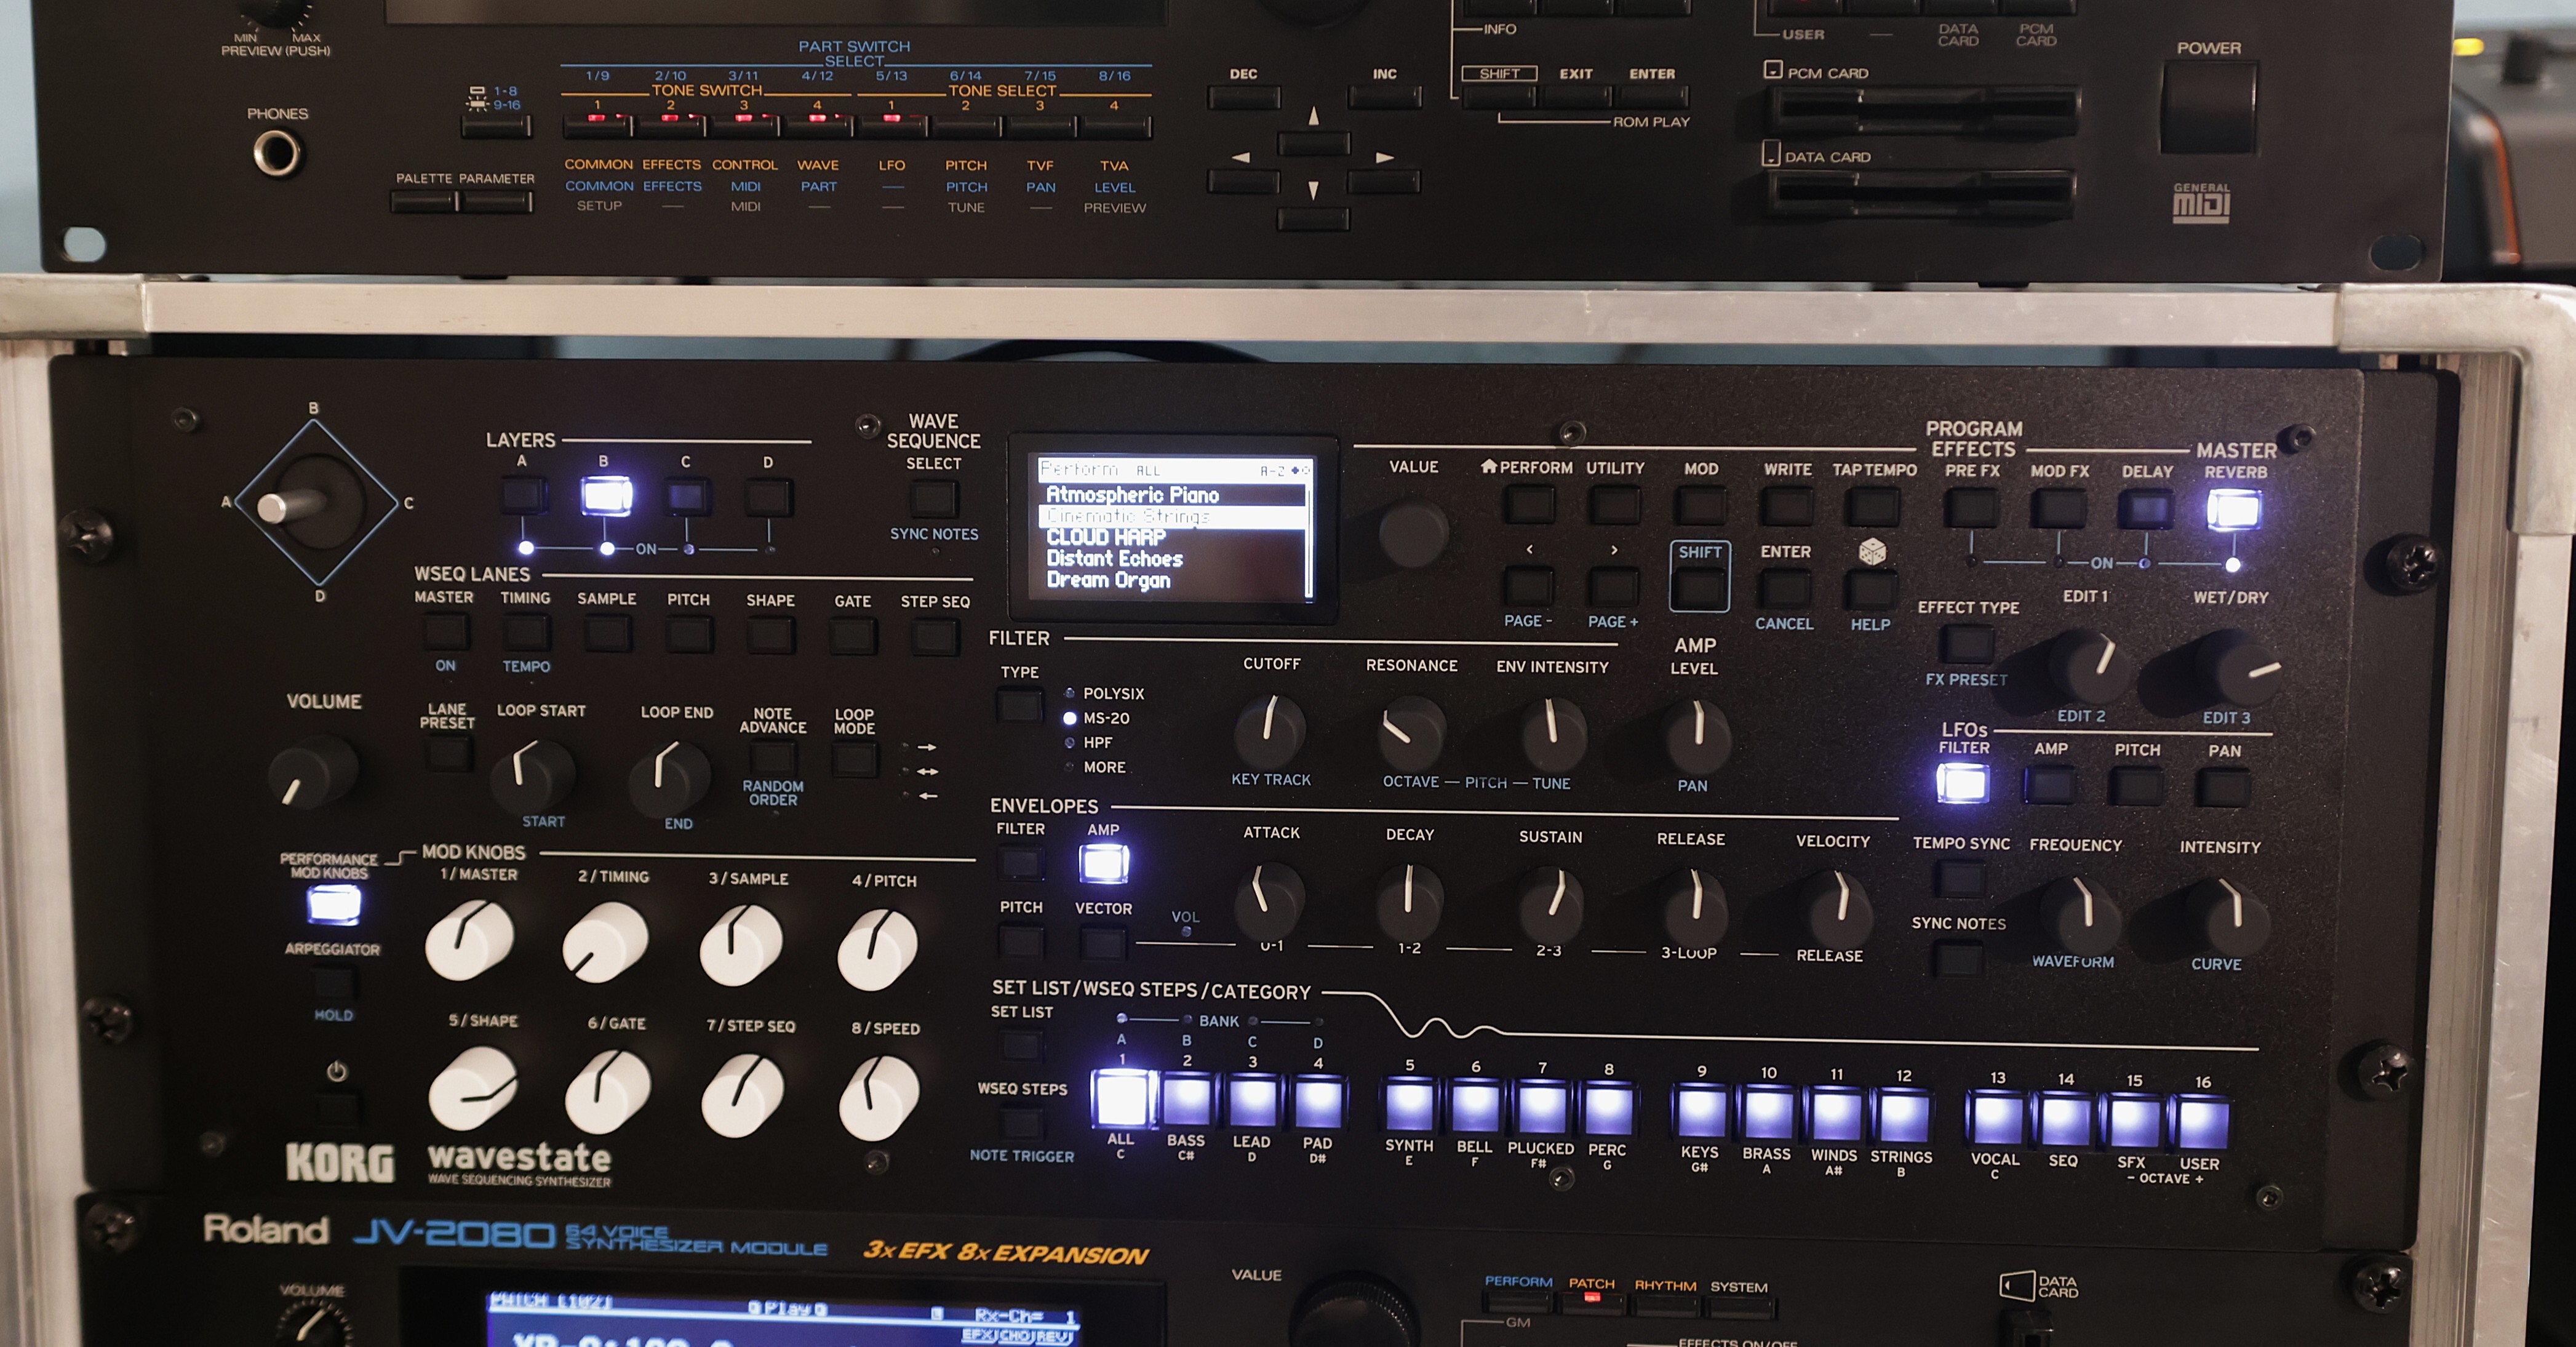This screenshot has width=2576, height=1347.
Task: Toggle the Master Reverb effect button
Action: [2233, 510]
